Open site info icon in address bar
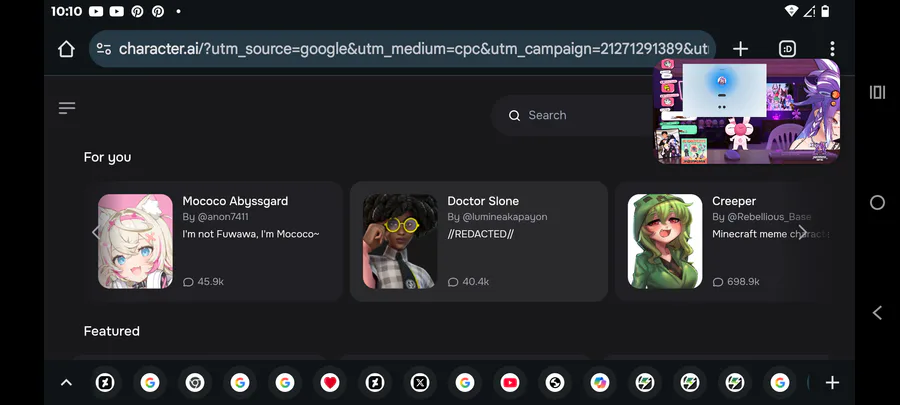 point(104,49)
